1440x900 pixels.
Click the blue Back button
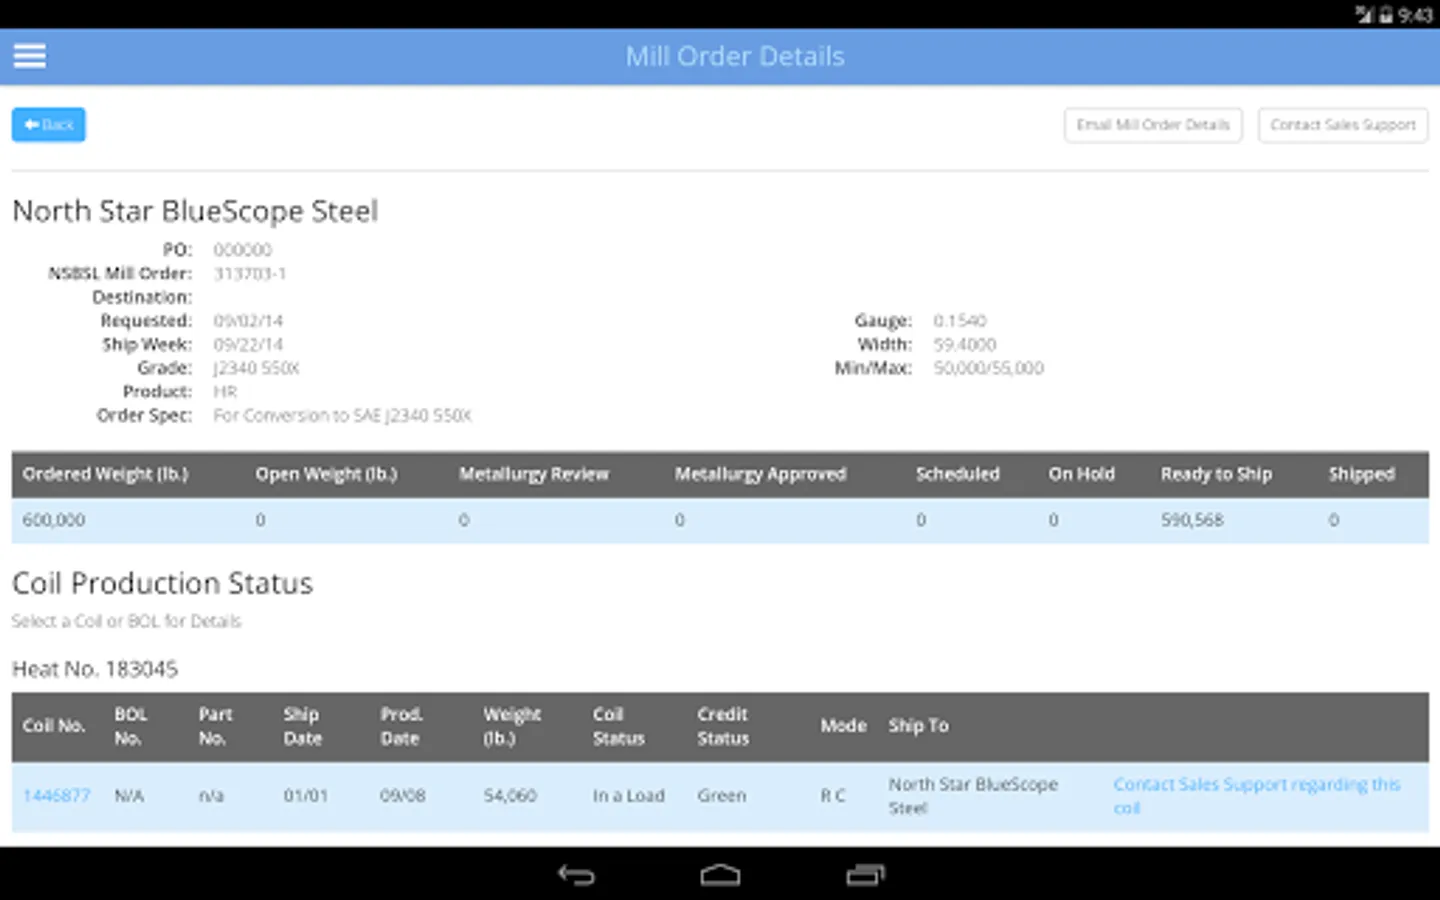[x=49, y=125]
